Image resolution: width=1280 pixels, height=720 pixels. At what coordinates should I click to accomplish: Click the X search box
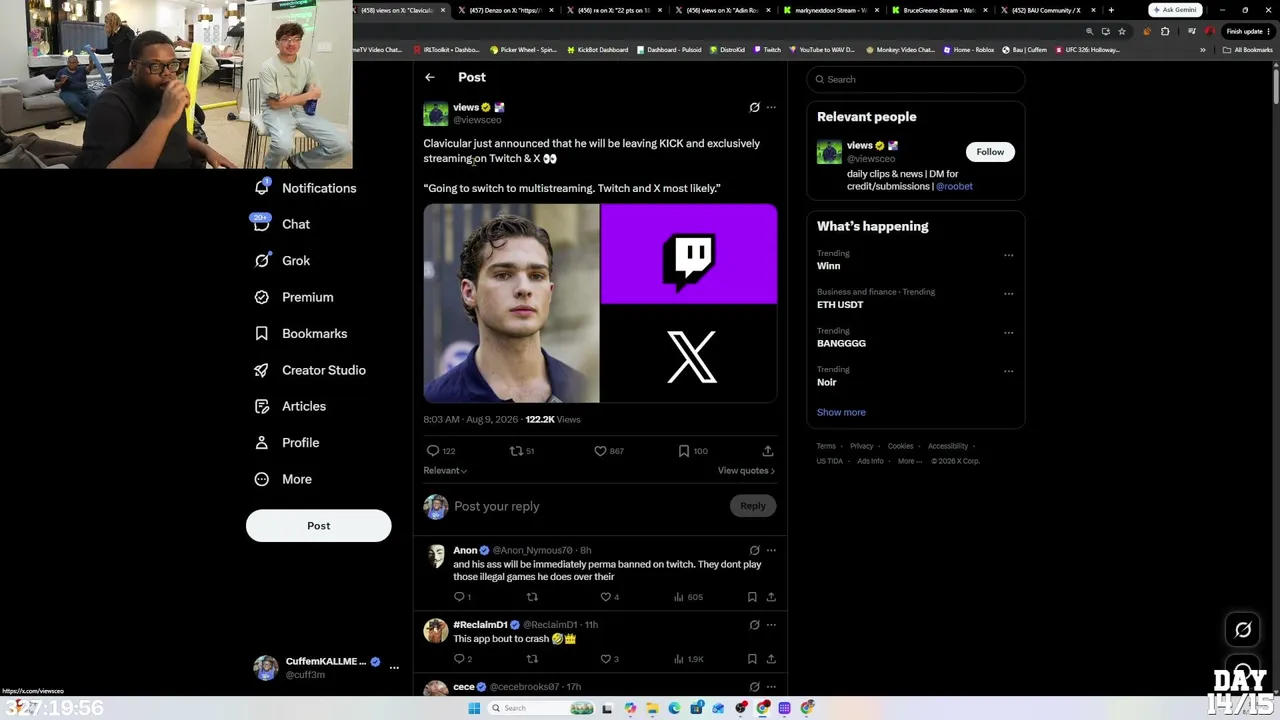point(916,79)
